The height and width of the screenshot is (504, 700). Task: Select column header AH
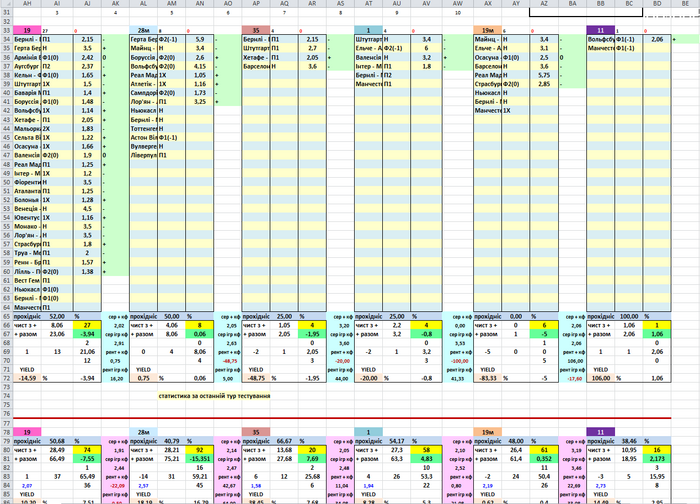coord(27,3)
